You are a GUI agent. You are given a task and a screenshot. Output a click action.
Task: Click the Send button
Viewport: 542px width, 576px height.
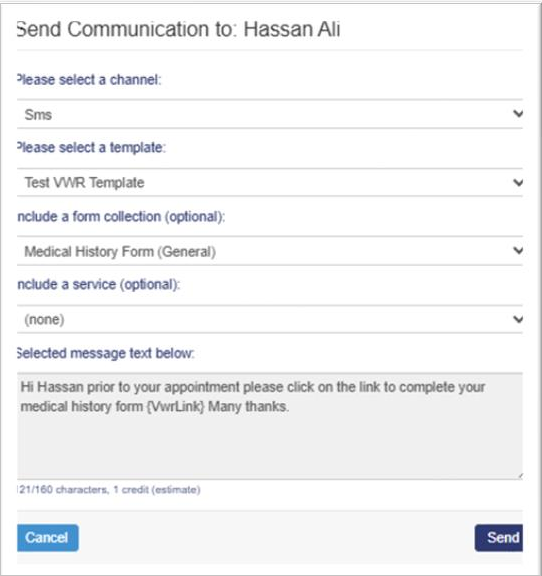click(499, 538)
